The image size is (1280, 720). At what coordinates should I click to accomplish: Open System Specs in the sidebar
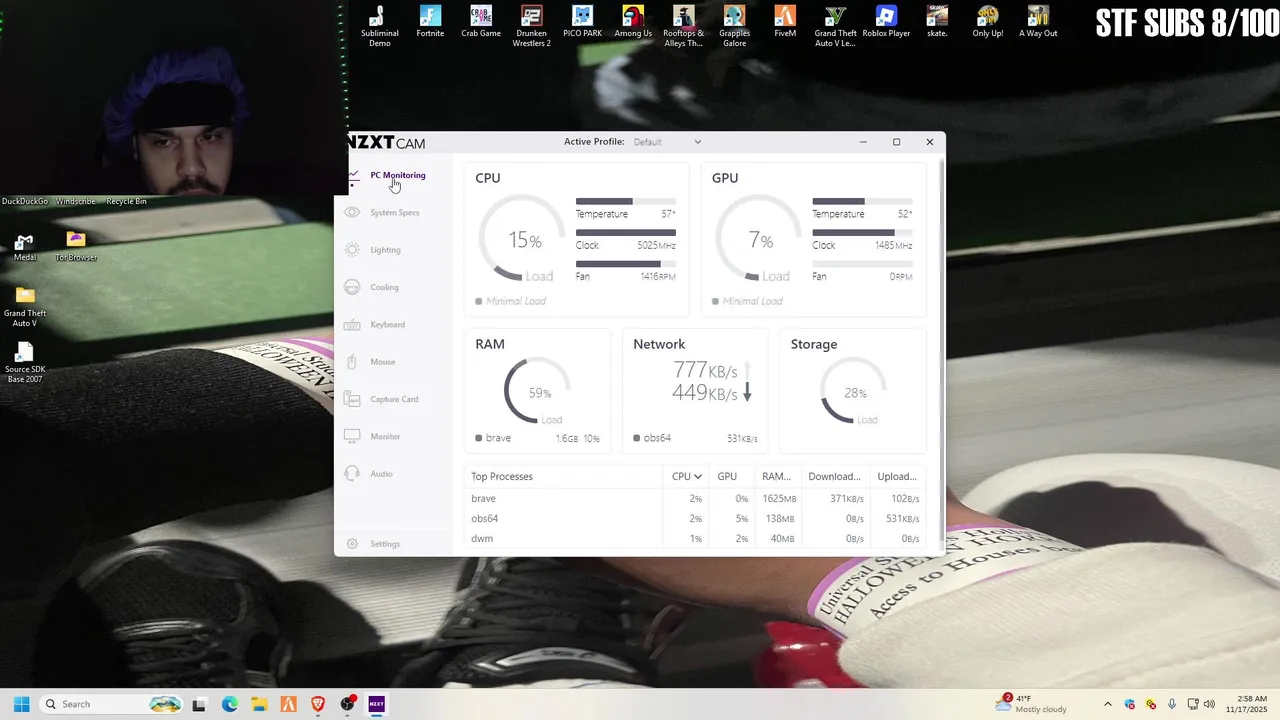pos(394,212)
